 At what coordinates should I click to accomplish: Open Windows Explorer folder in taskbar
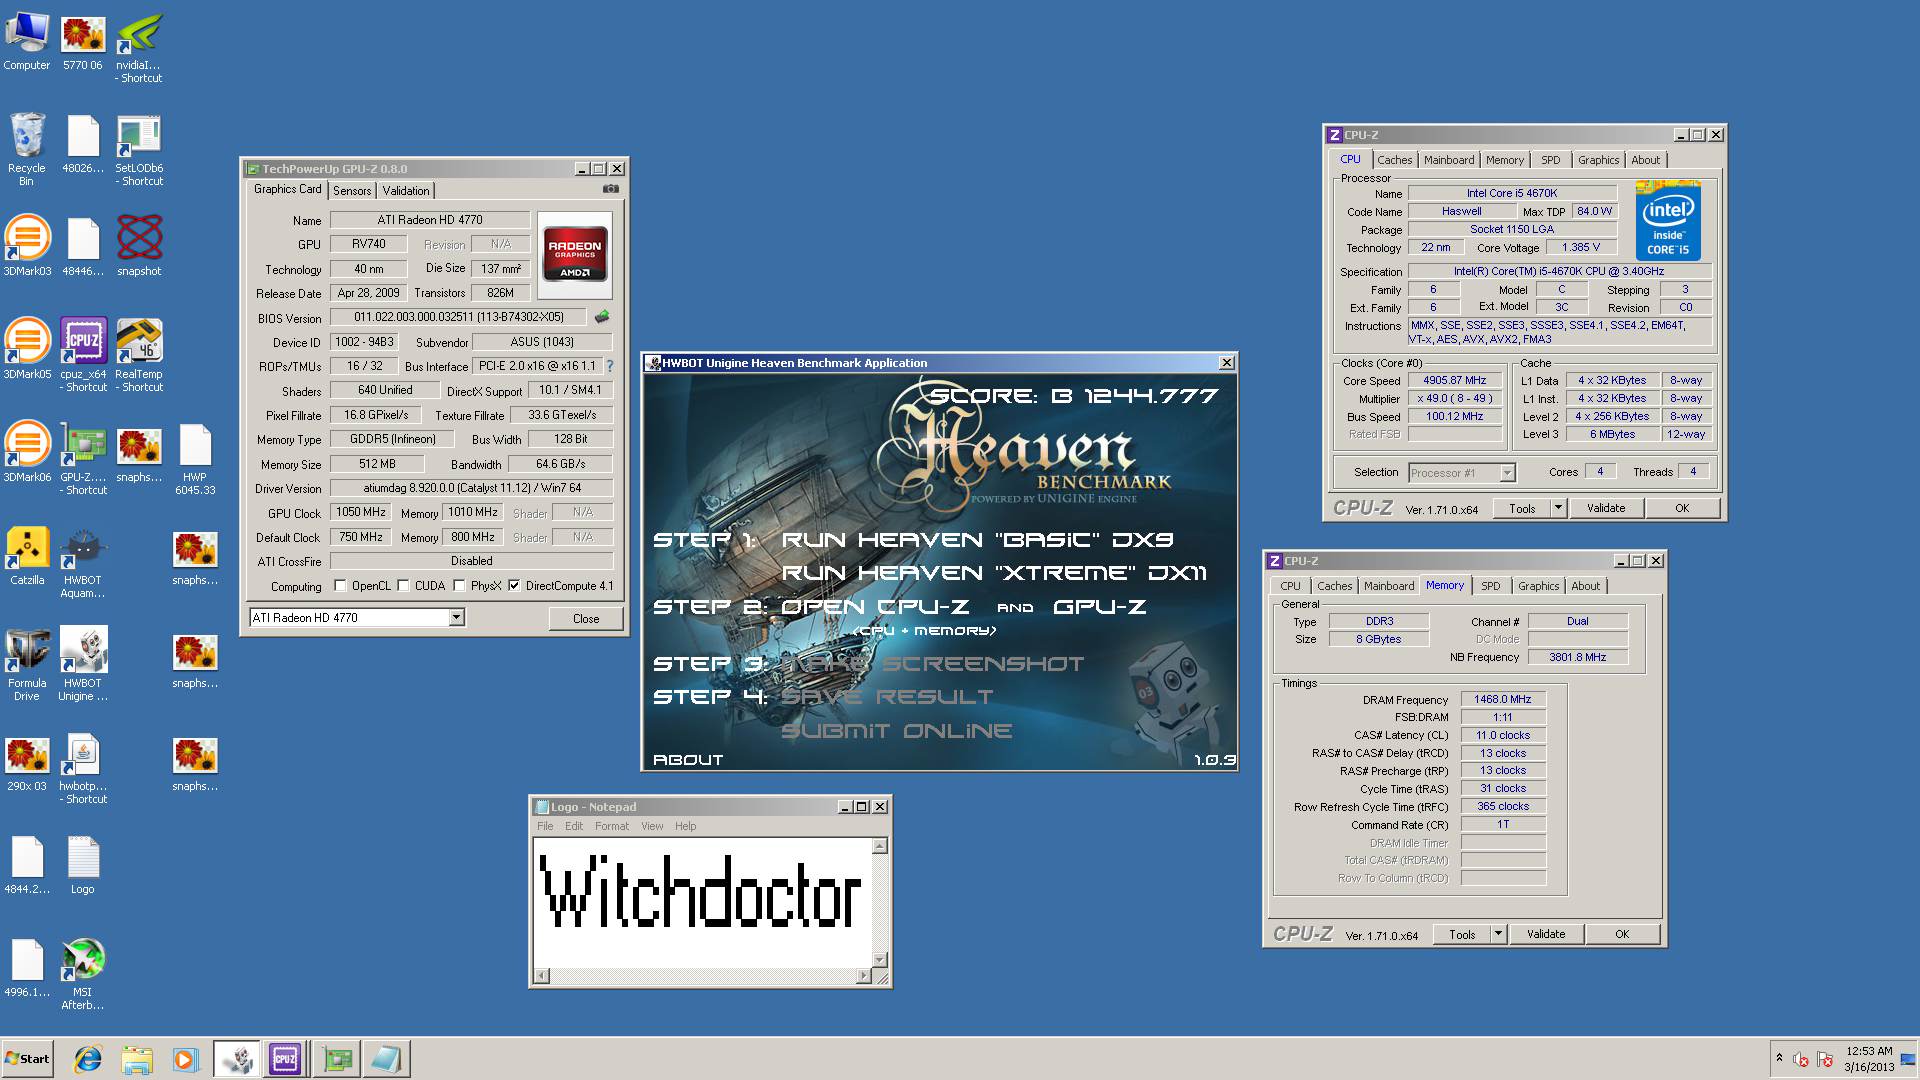point(137,1059)
